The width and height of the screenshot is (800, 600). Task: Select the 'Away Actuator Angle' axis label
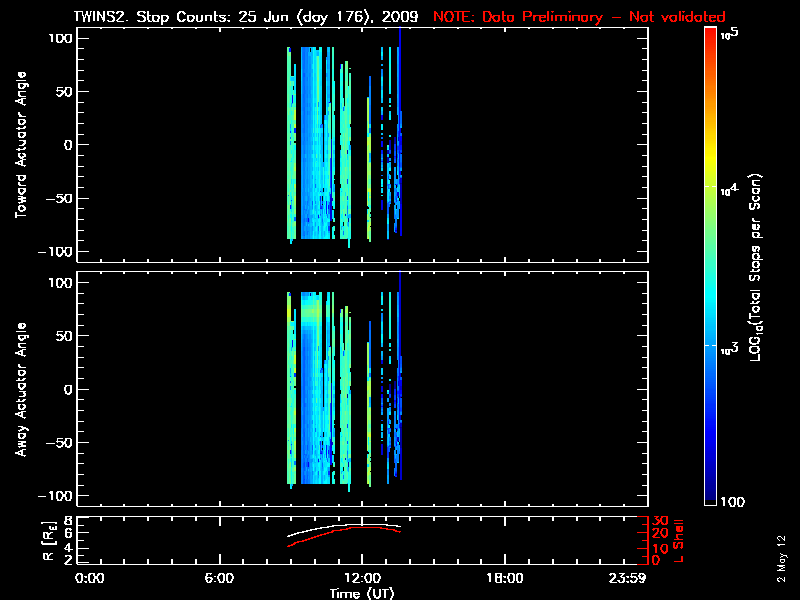tap(20, 390)
